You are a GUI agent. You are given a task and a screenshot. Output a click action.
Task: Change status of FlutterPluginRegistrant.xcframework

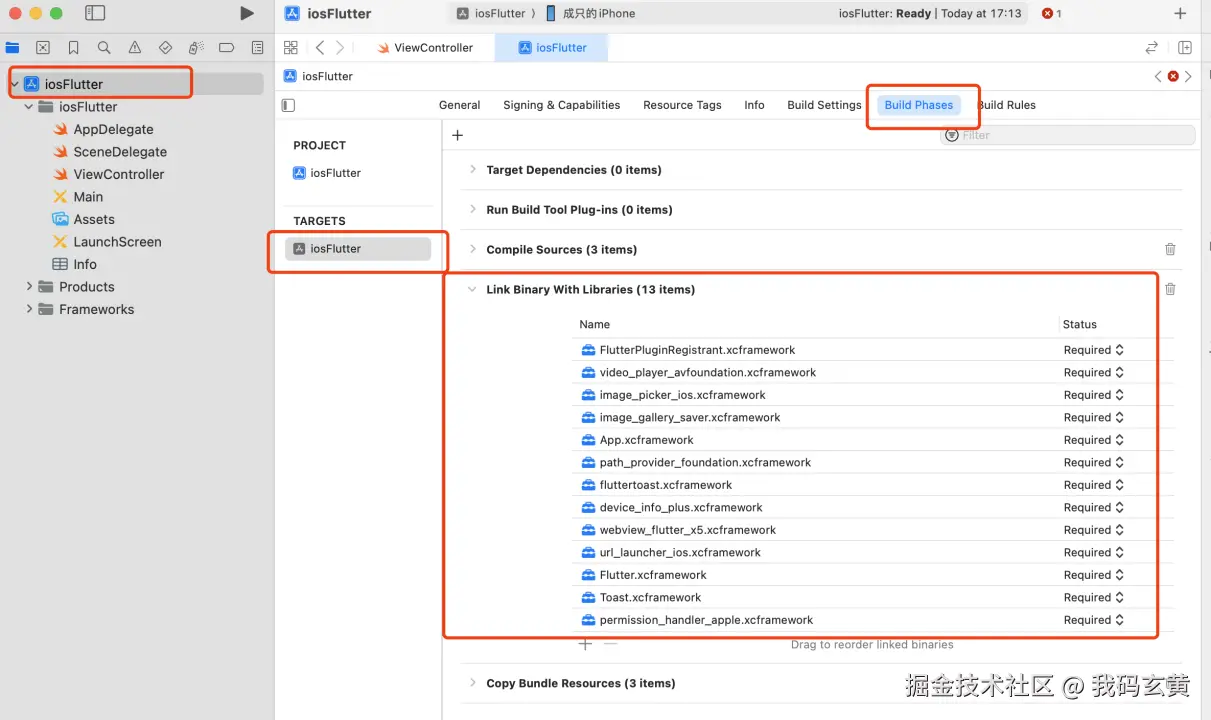1094,350
